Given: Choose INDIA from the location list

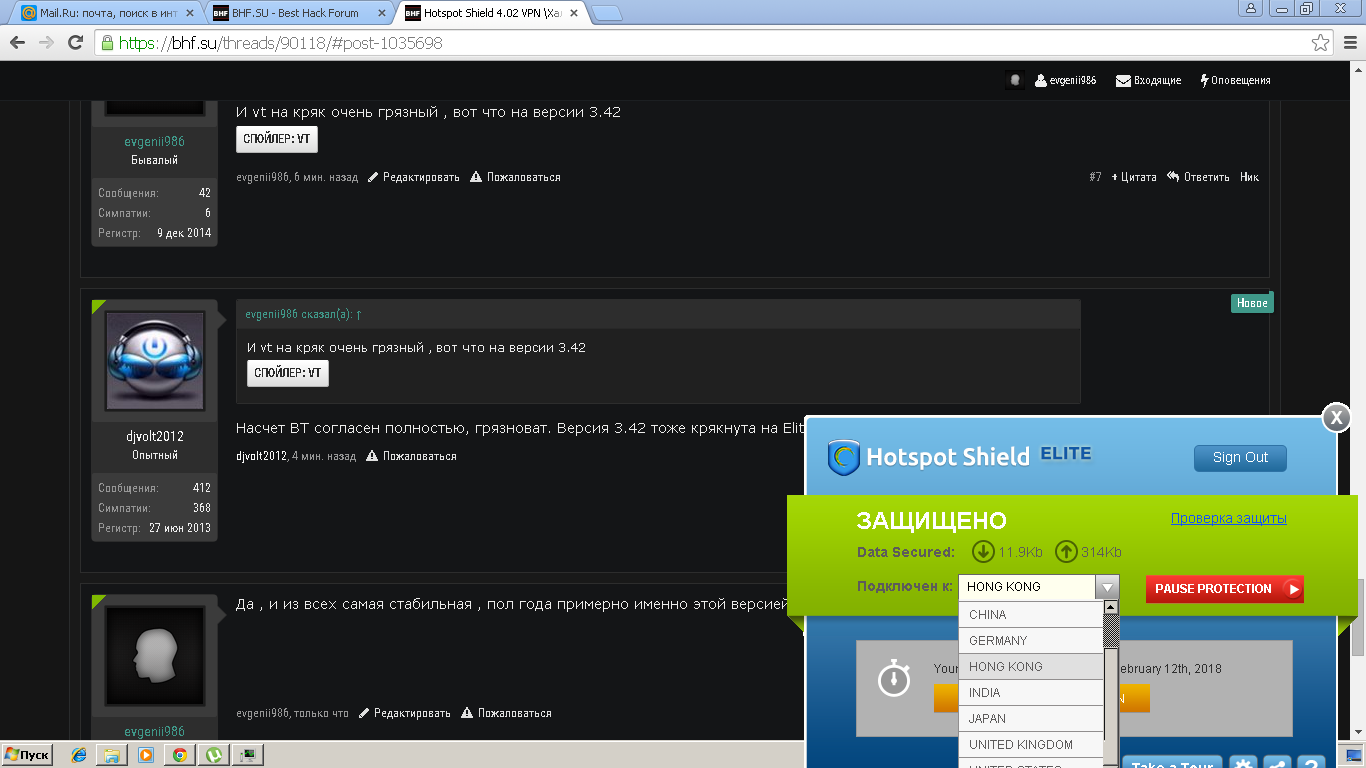Looking at the screenshot, I should tap(1030, 693).
